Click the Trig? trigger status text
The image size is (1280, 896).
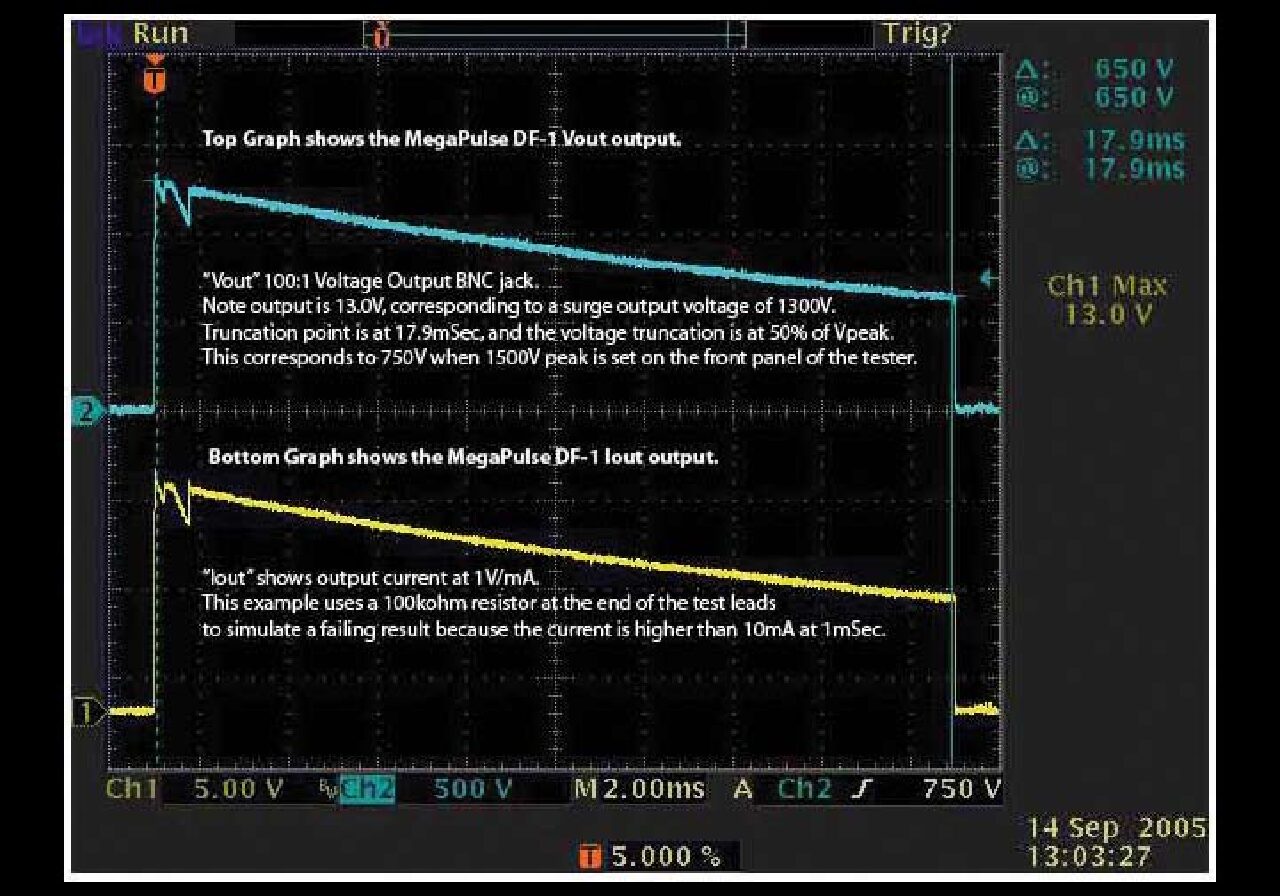917,34
